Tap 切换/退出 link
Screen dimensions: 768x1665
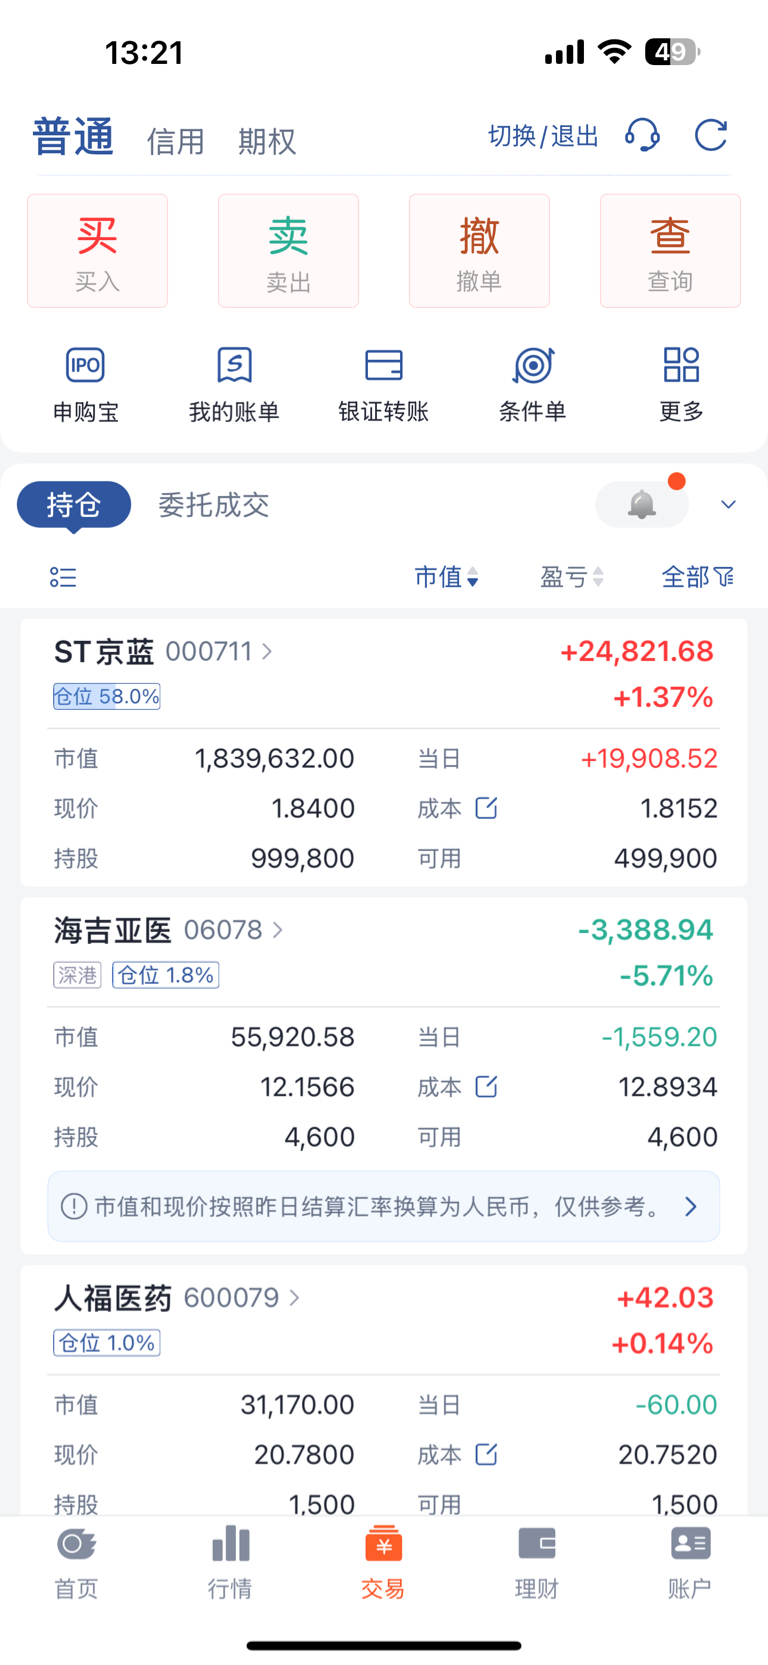543,136
